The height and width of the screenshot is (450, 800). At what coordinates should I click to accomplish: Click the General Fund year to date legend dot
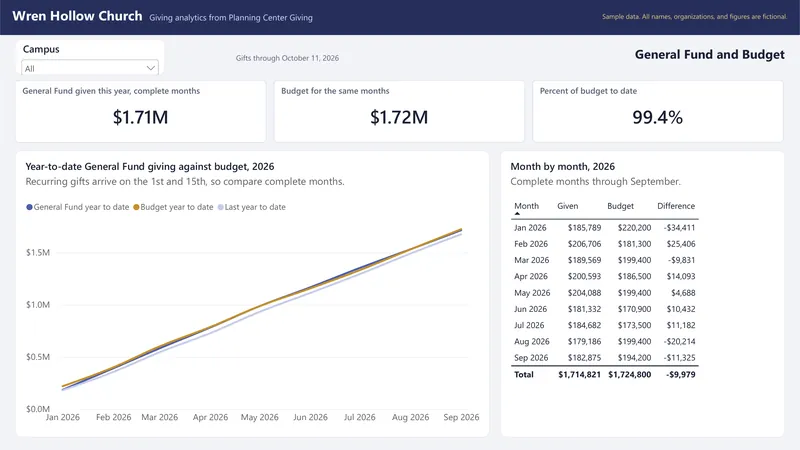coord(29,207)
